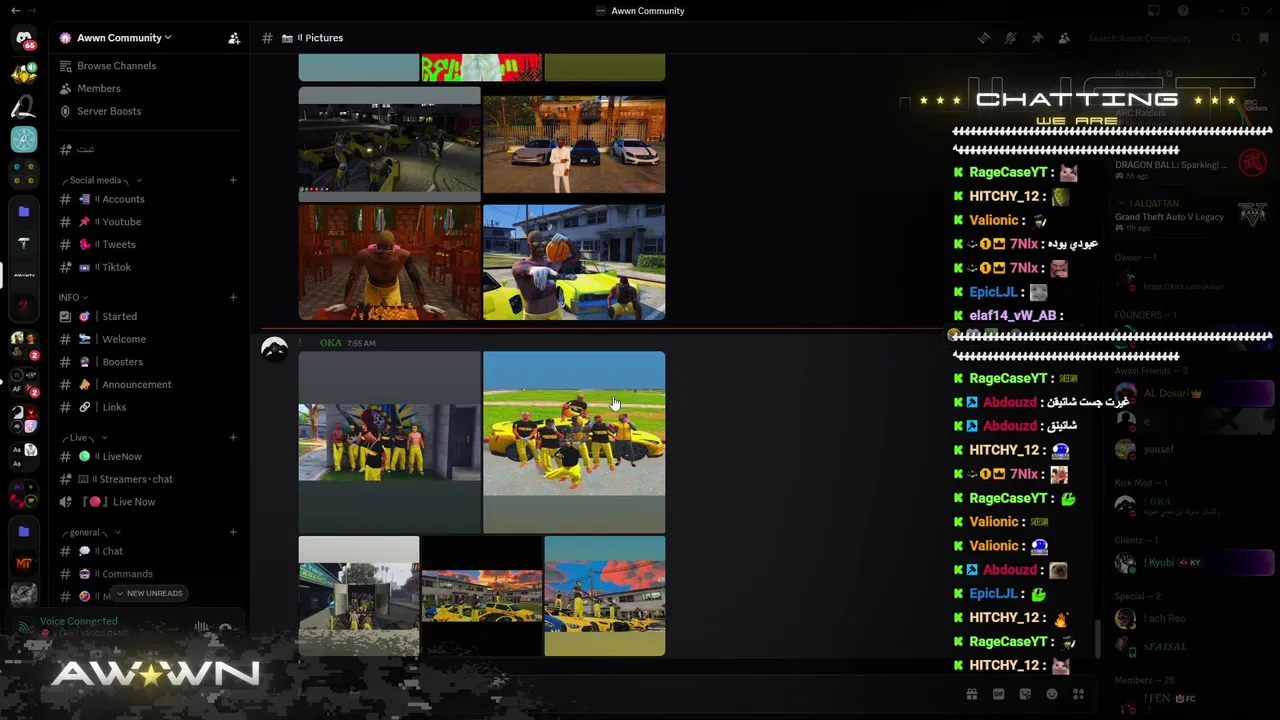
Task: Open Threads icon in channel header
Action: 984,38
